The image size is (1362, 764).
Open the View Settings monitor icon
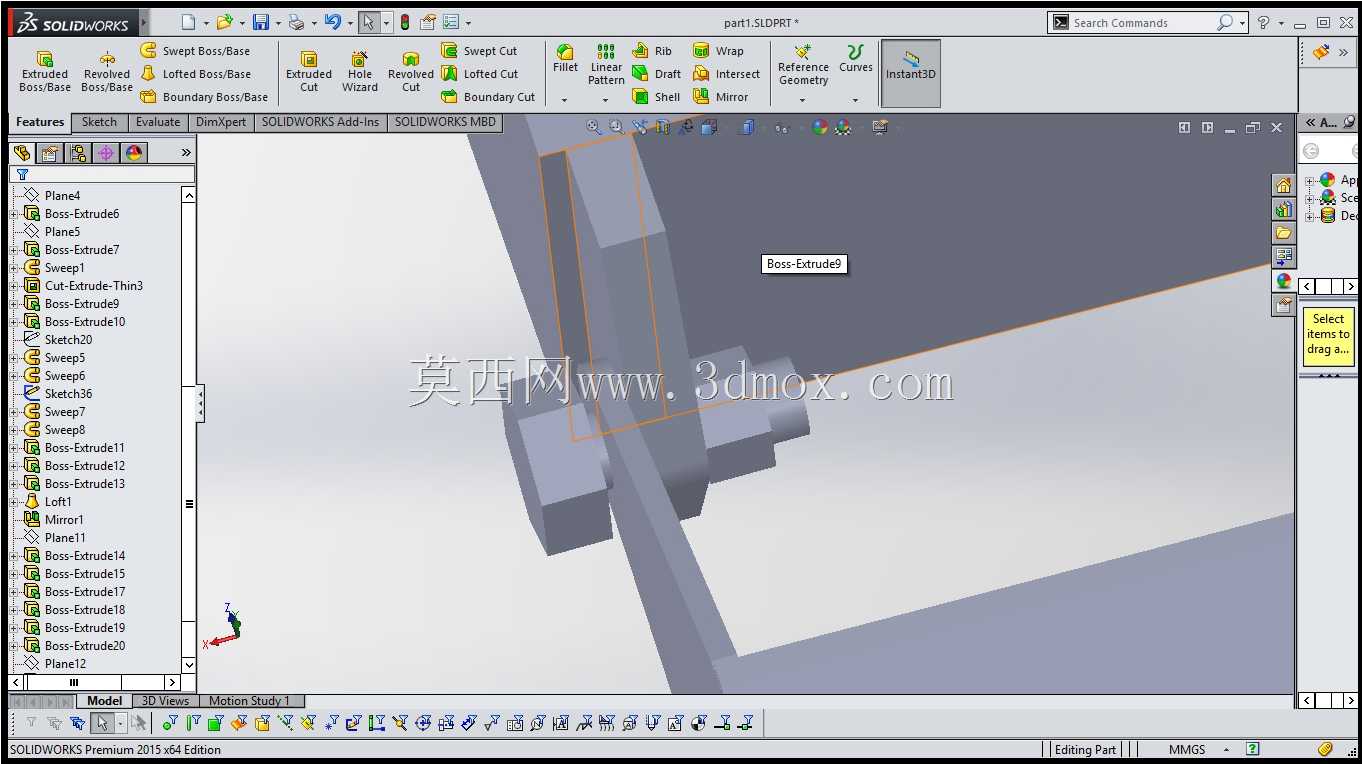880,127
